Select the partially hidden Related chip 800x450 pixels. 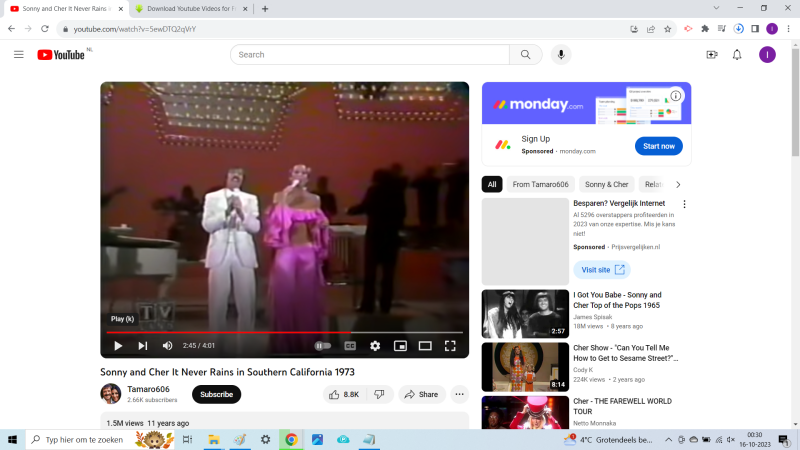click(654, 184)
